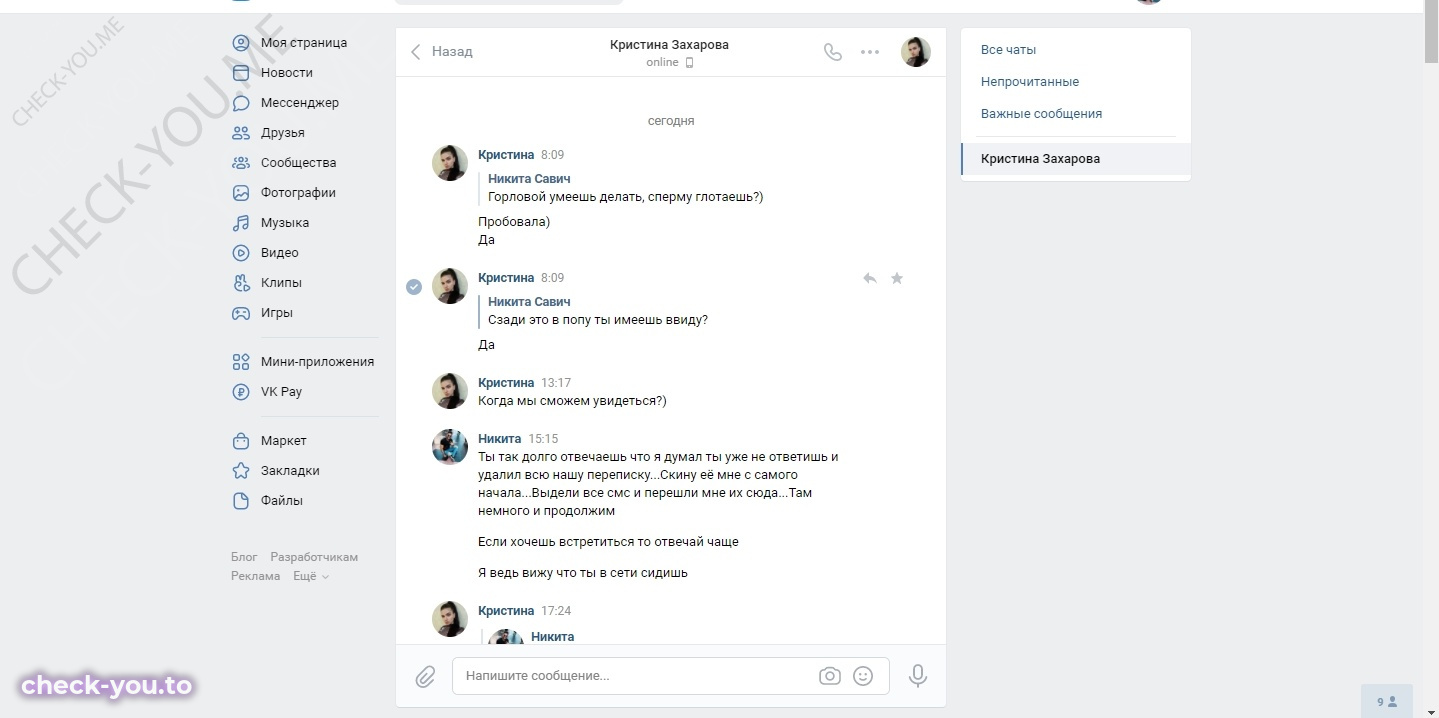The width and height of the screenshot is (1439, 718).
Task: Click Кристина sender name at 17:24
Action: [506, 611]
